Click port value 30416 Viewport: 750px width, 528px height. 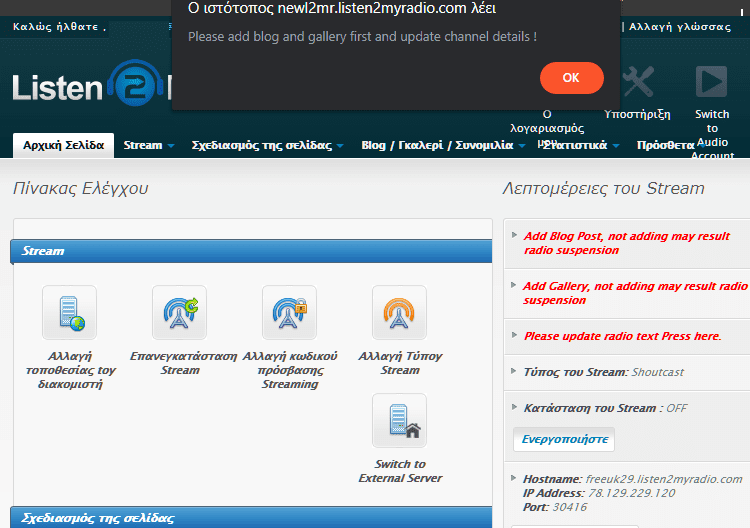[x=569, y=507]
